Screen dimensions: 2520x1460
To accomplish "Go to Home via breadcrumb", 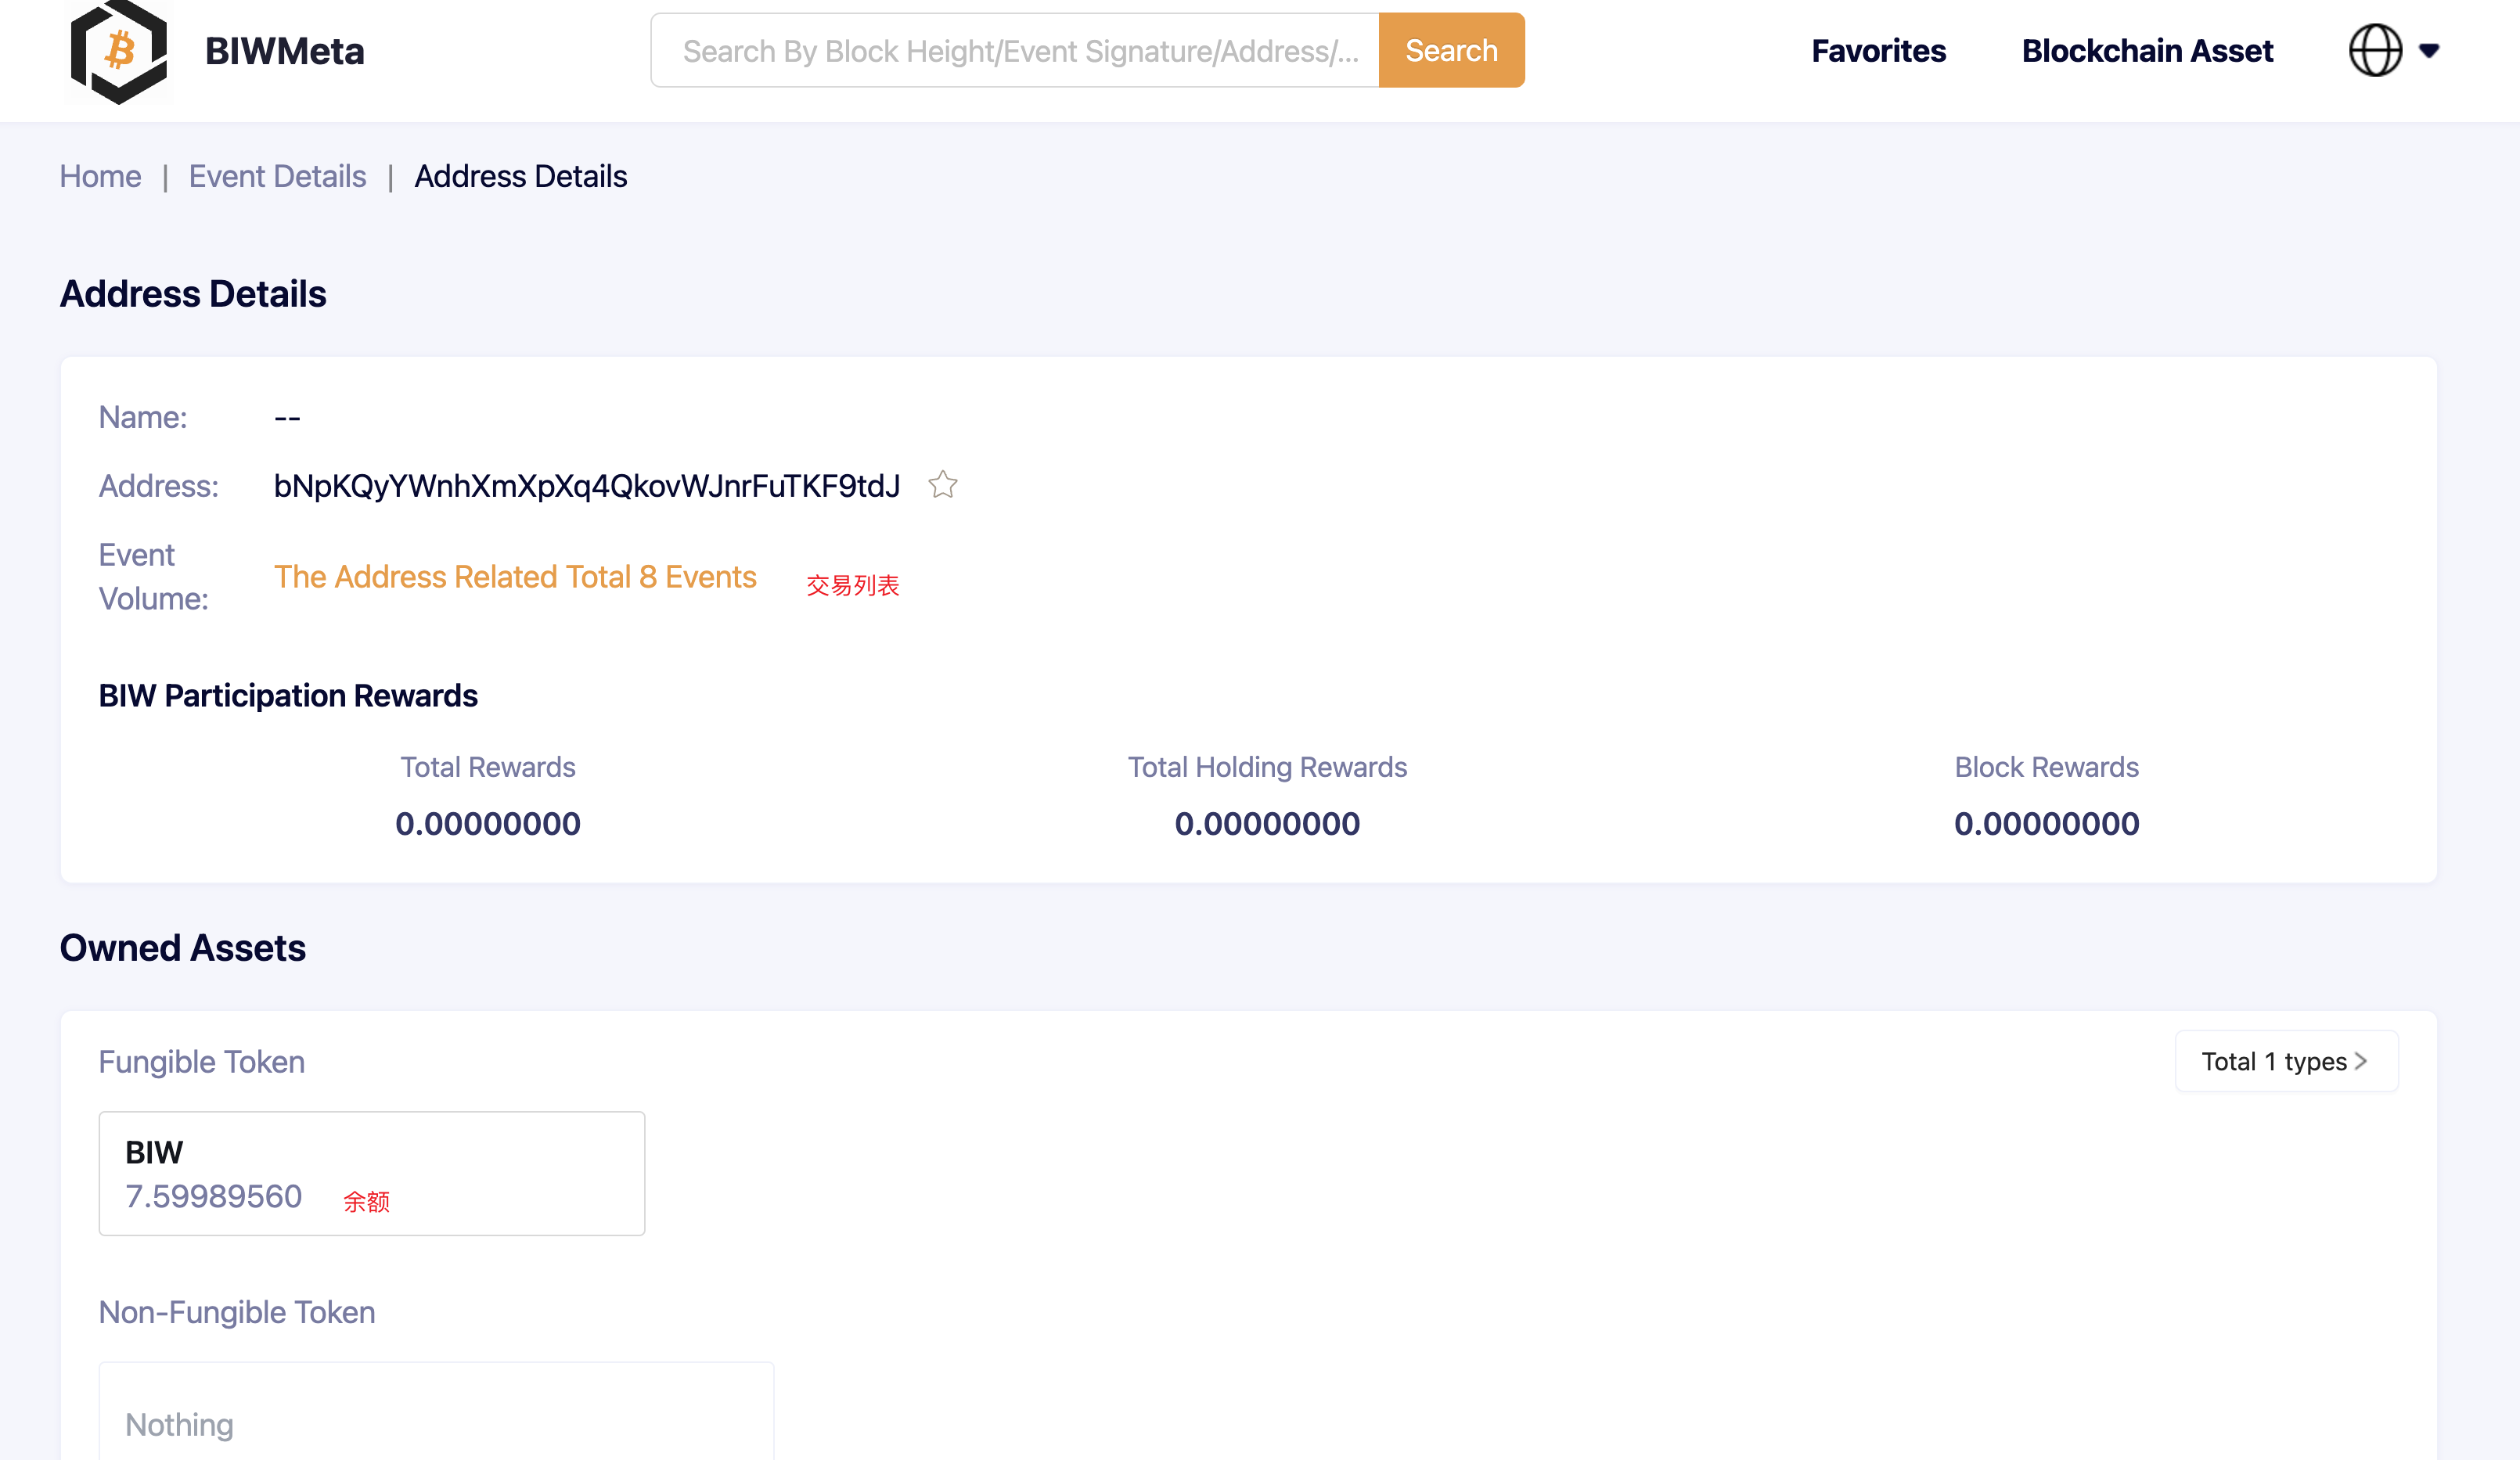I will click(x=100, y=176).
